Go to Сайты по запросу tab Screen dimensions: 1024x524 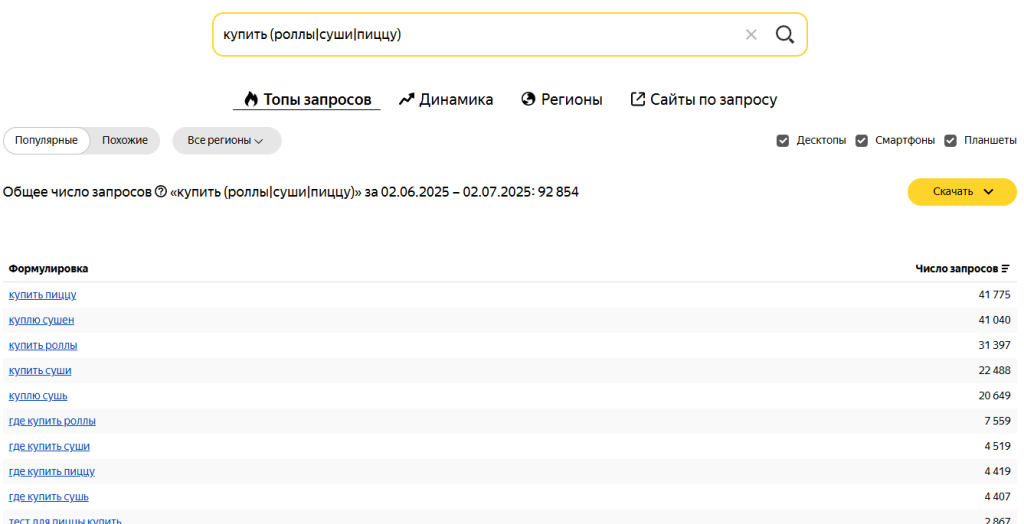(x=703, y=100)
